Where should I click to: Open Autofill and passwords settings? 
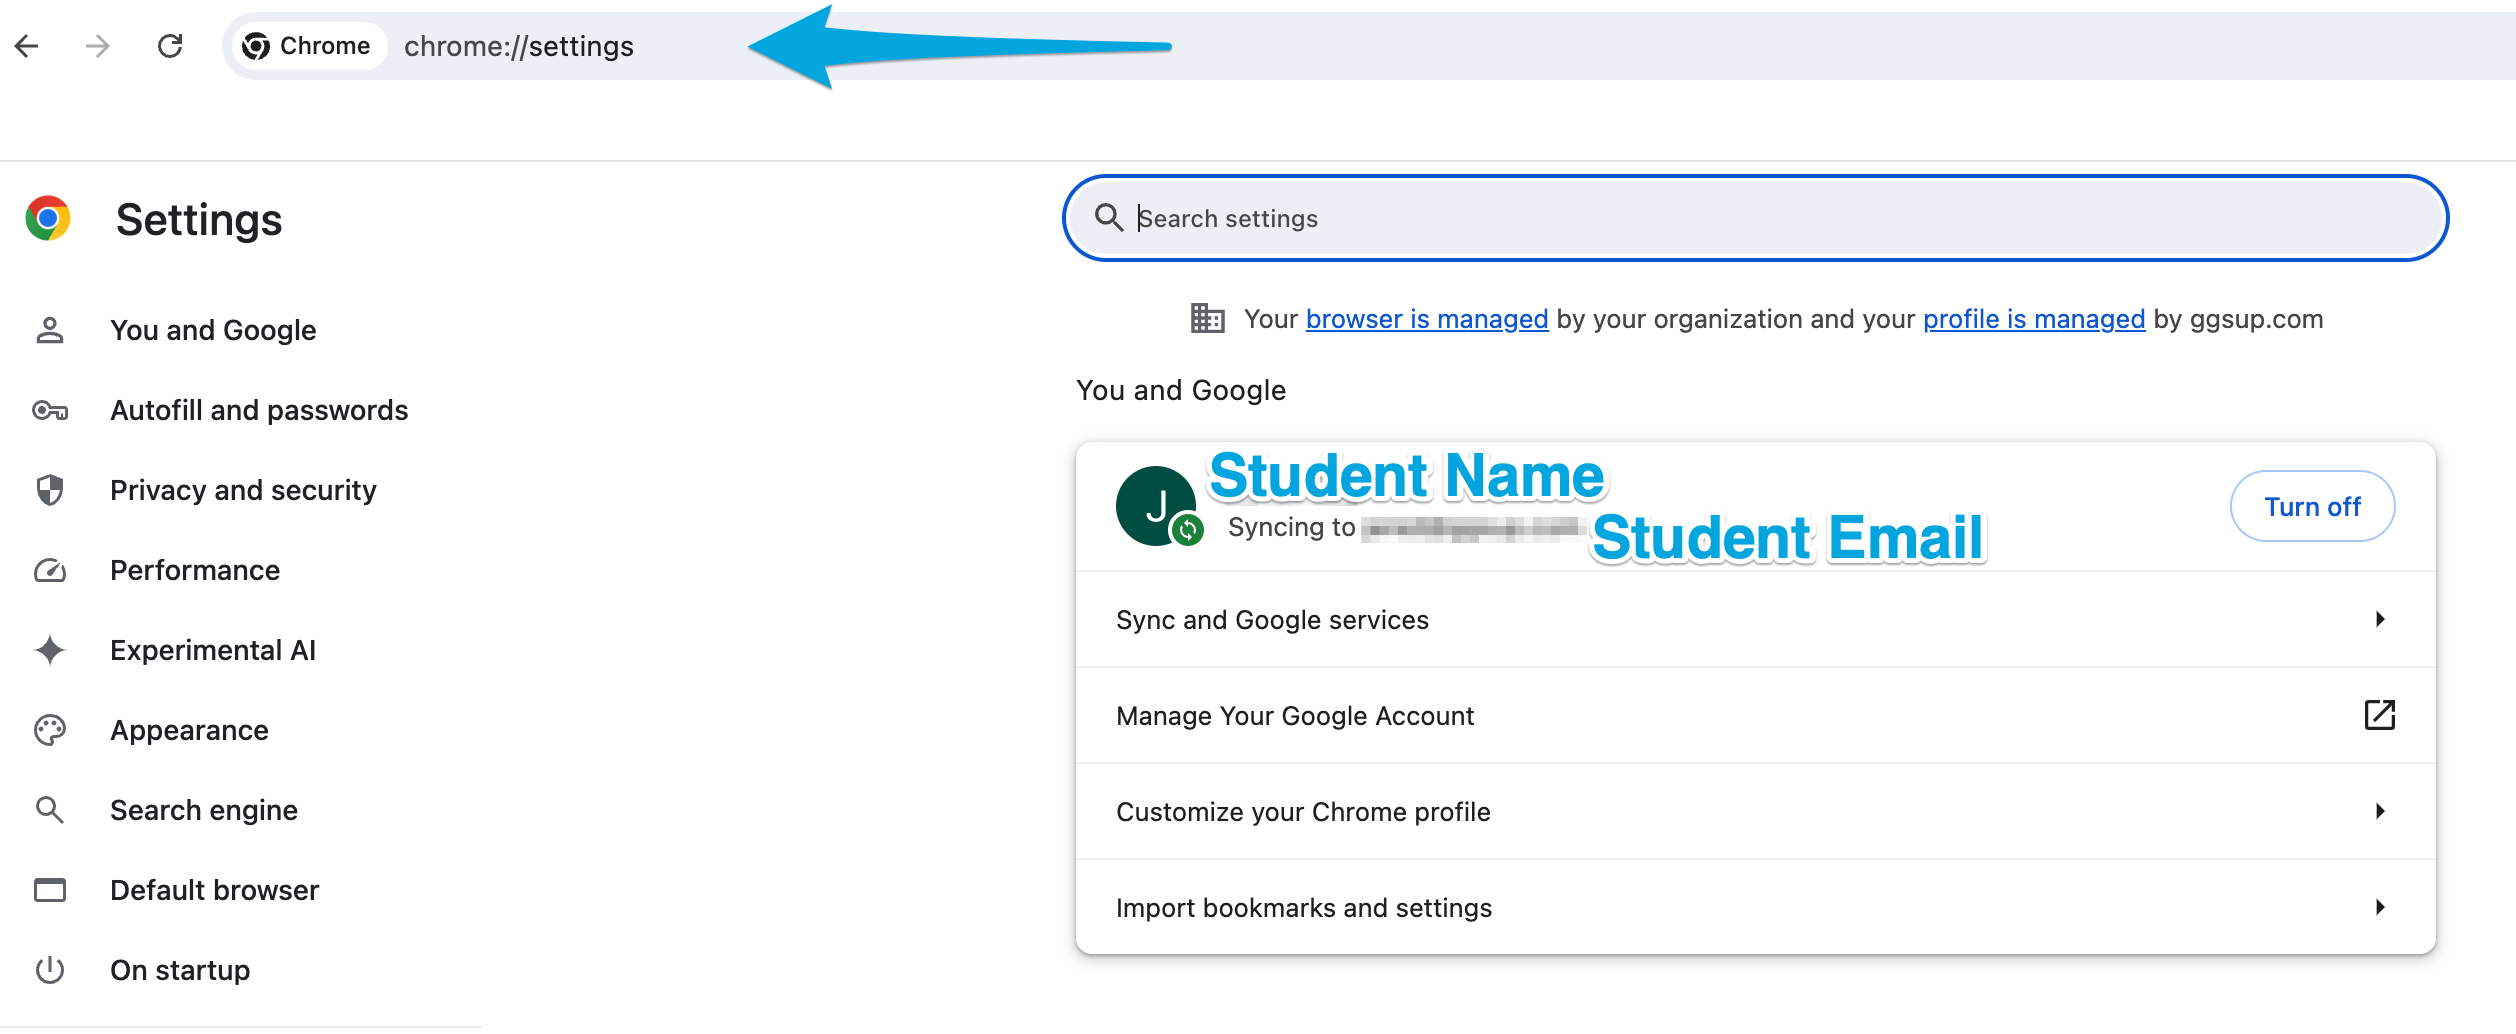pyautogui.click(x=259, y=410)
